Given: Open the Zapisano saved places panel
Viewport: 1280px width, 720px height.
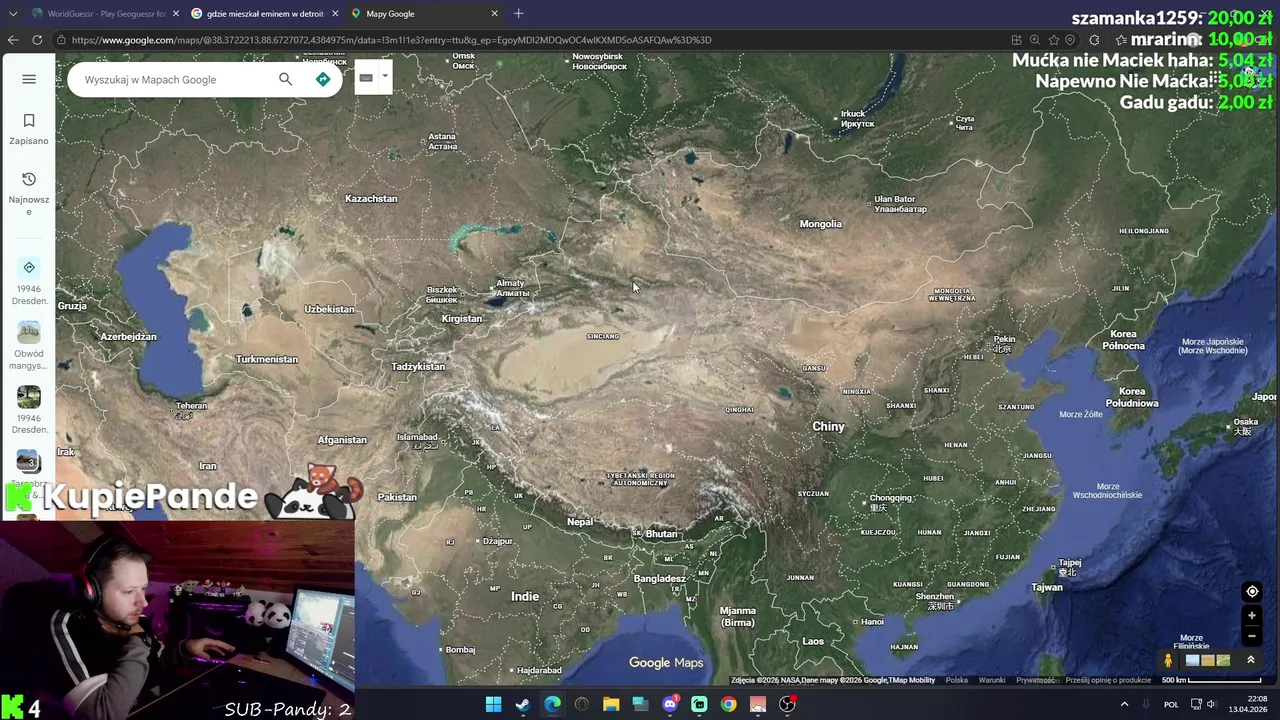Looking at the screenshot, I should [29, 129].
